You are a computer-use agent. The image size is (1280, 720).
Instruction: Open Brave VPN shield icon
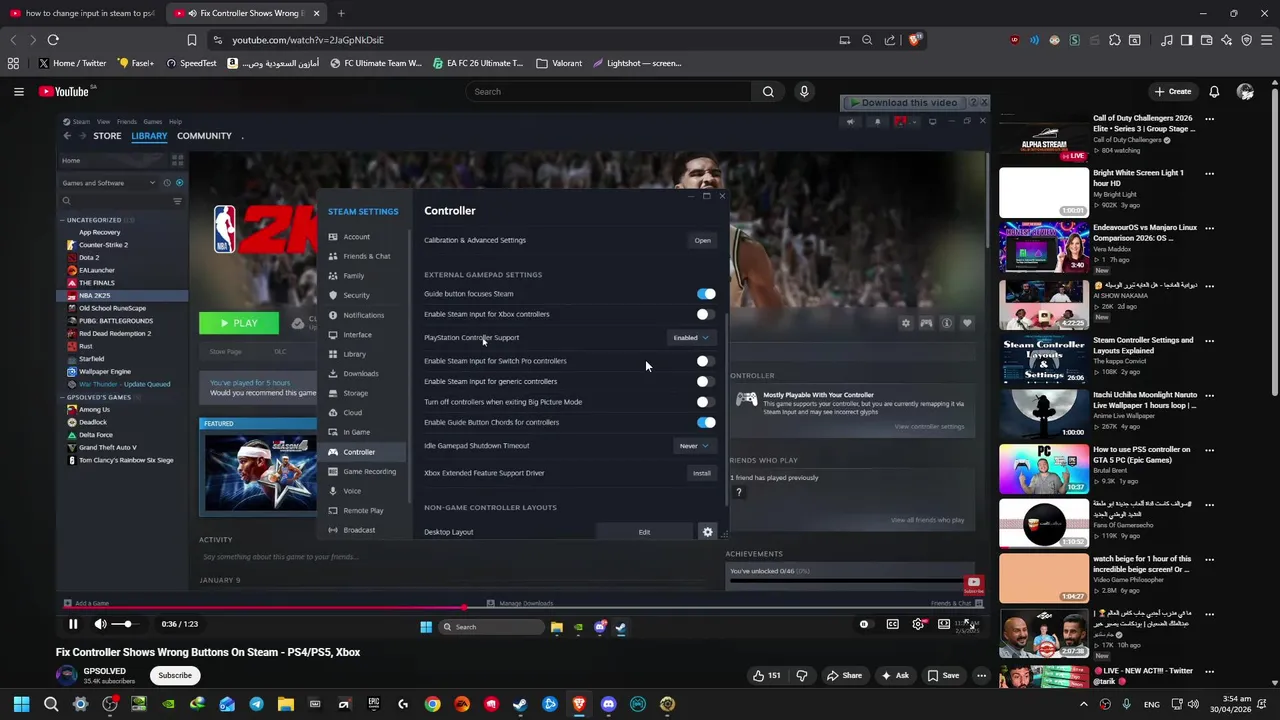tap(1247, 40)
